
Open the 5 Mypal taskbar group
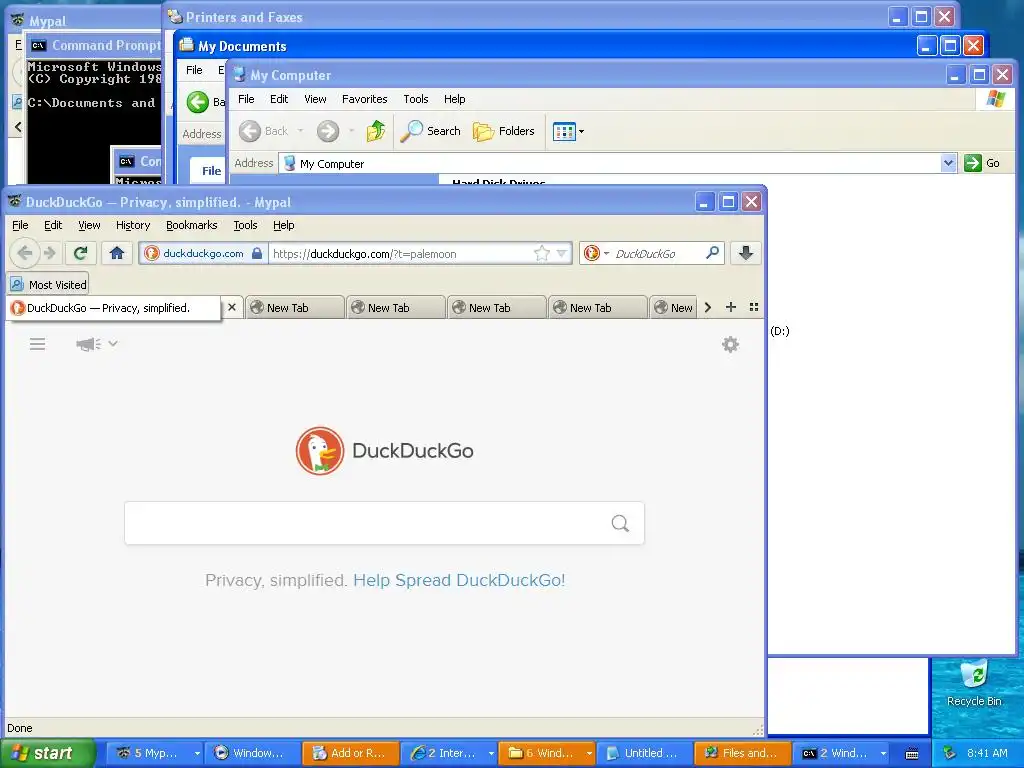(x=154, y=753)
